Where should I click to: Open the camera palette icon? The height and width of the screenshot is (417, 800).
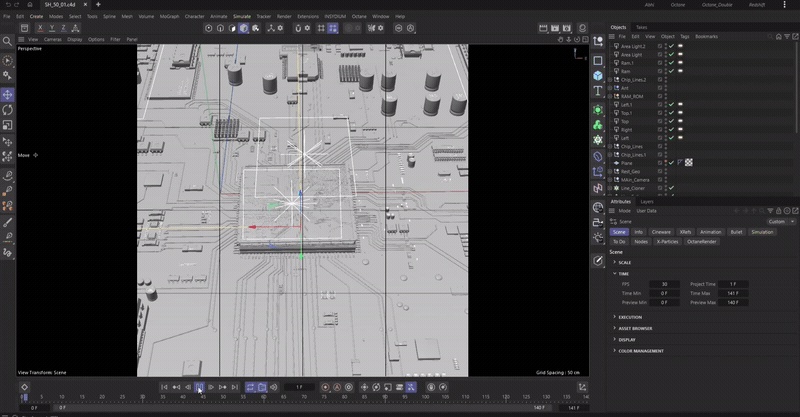click(598, 223)
